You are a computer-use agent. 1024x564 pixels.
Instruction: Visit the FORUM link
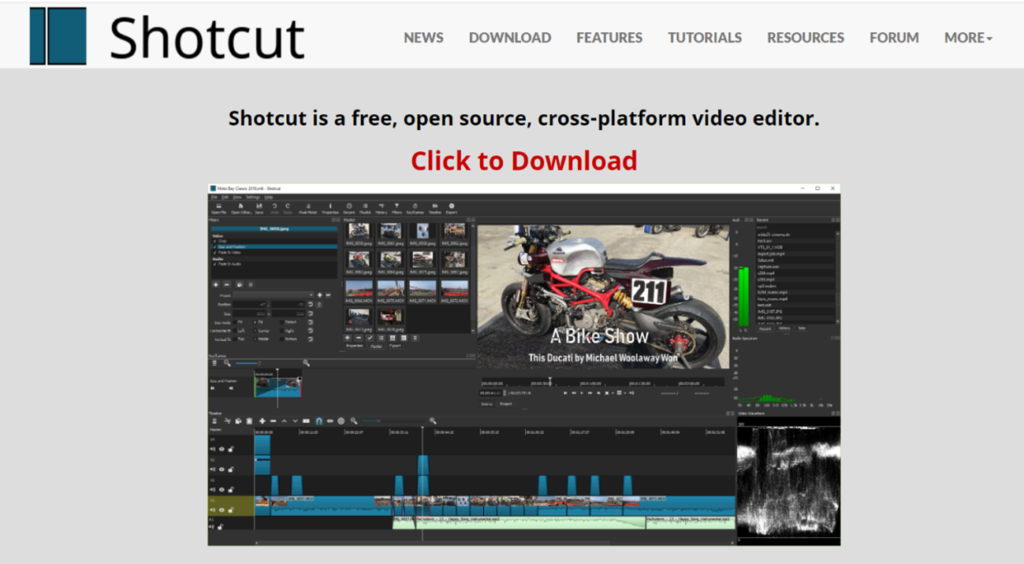point(894,38)
